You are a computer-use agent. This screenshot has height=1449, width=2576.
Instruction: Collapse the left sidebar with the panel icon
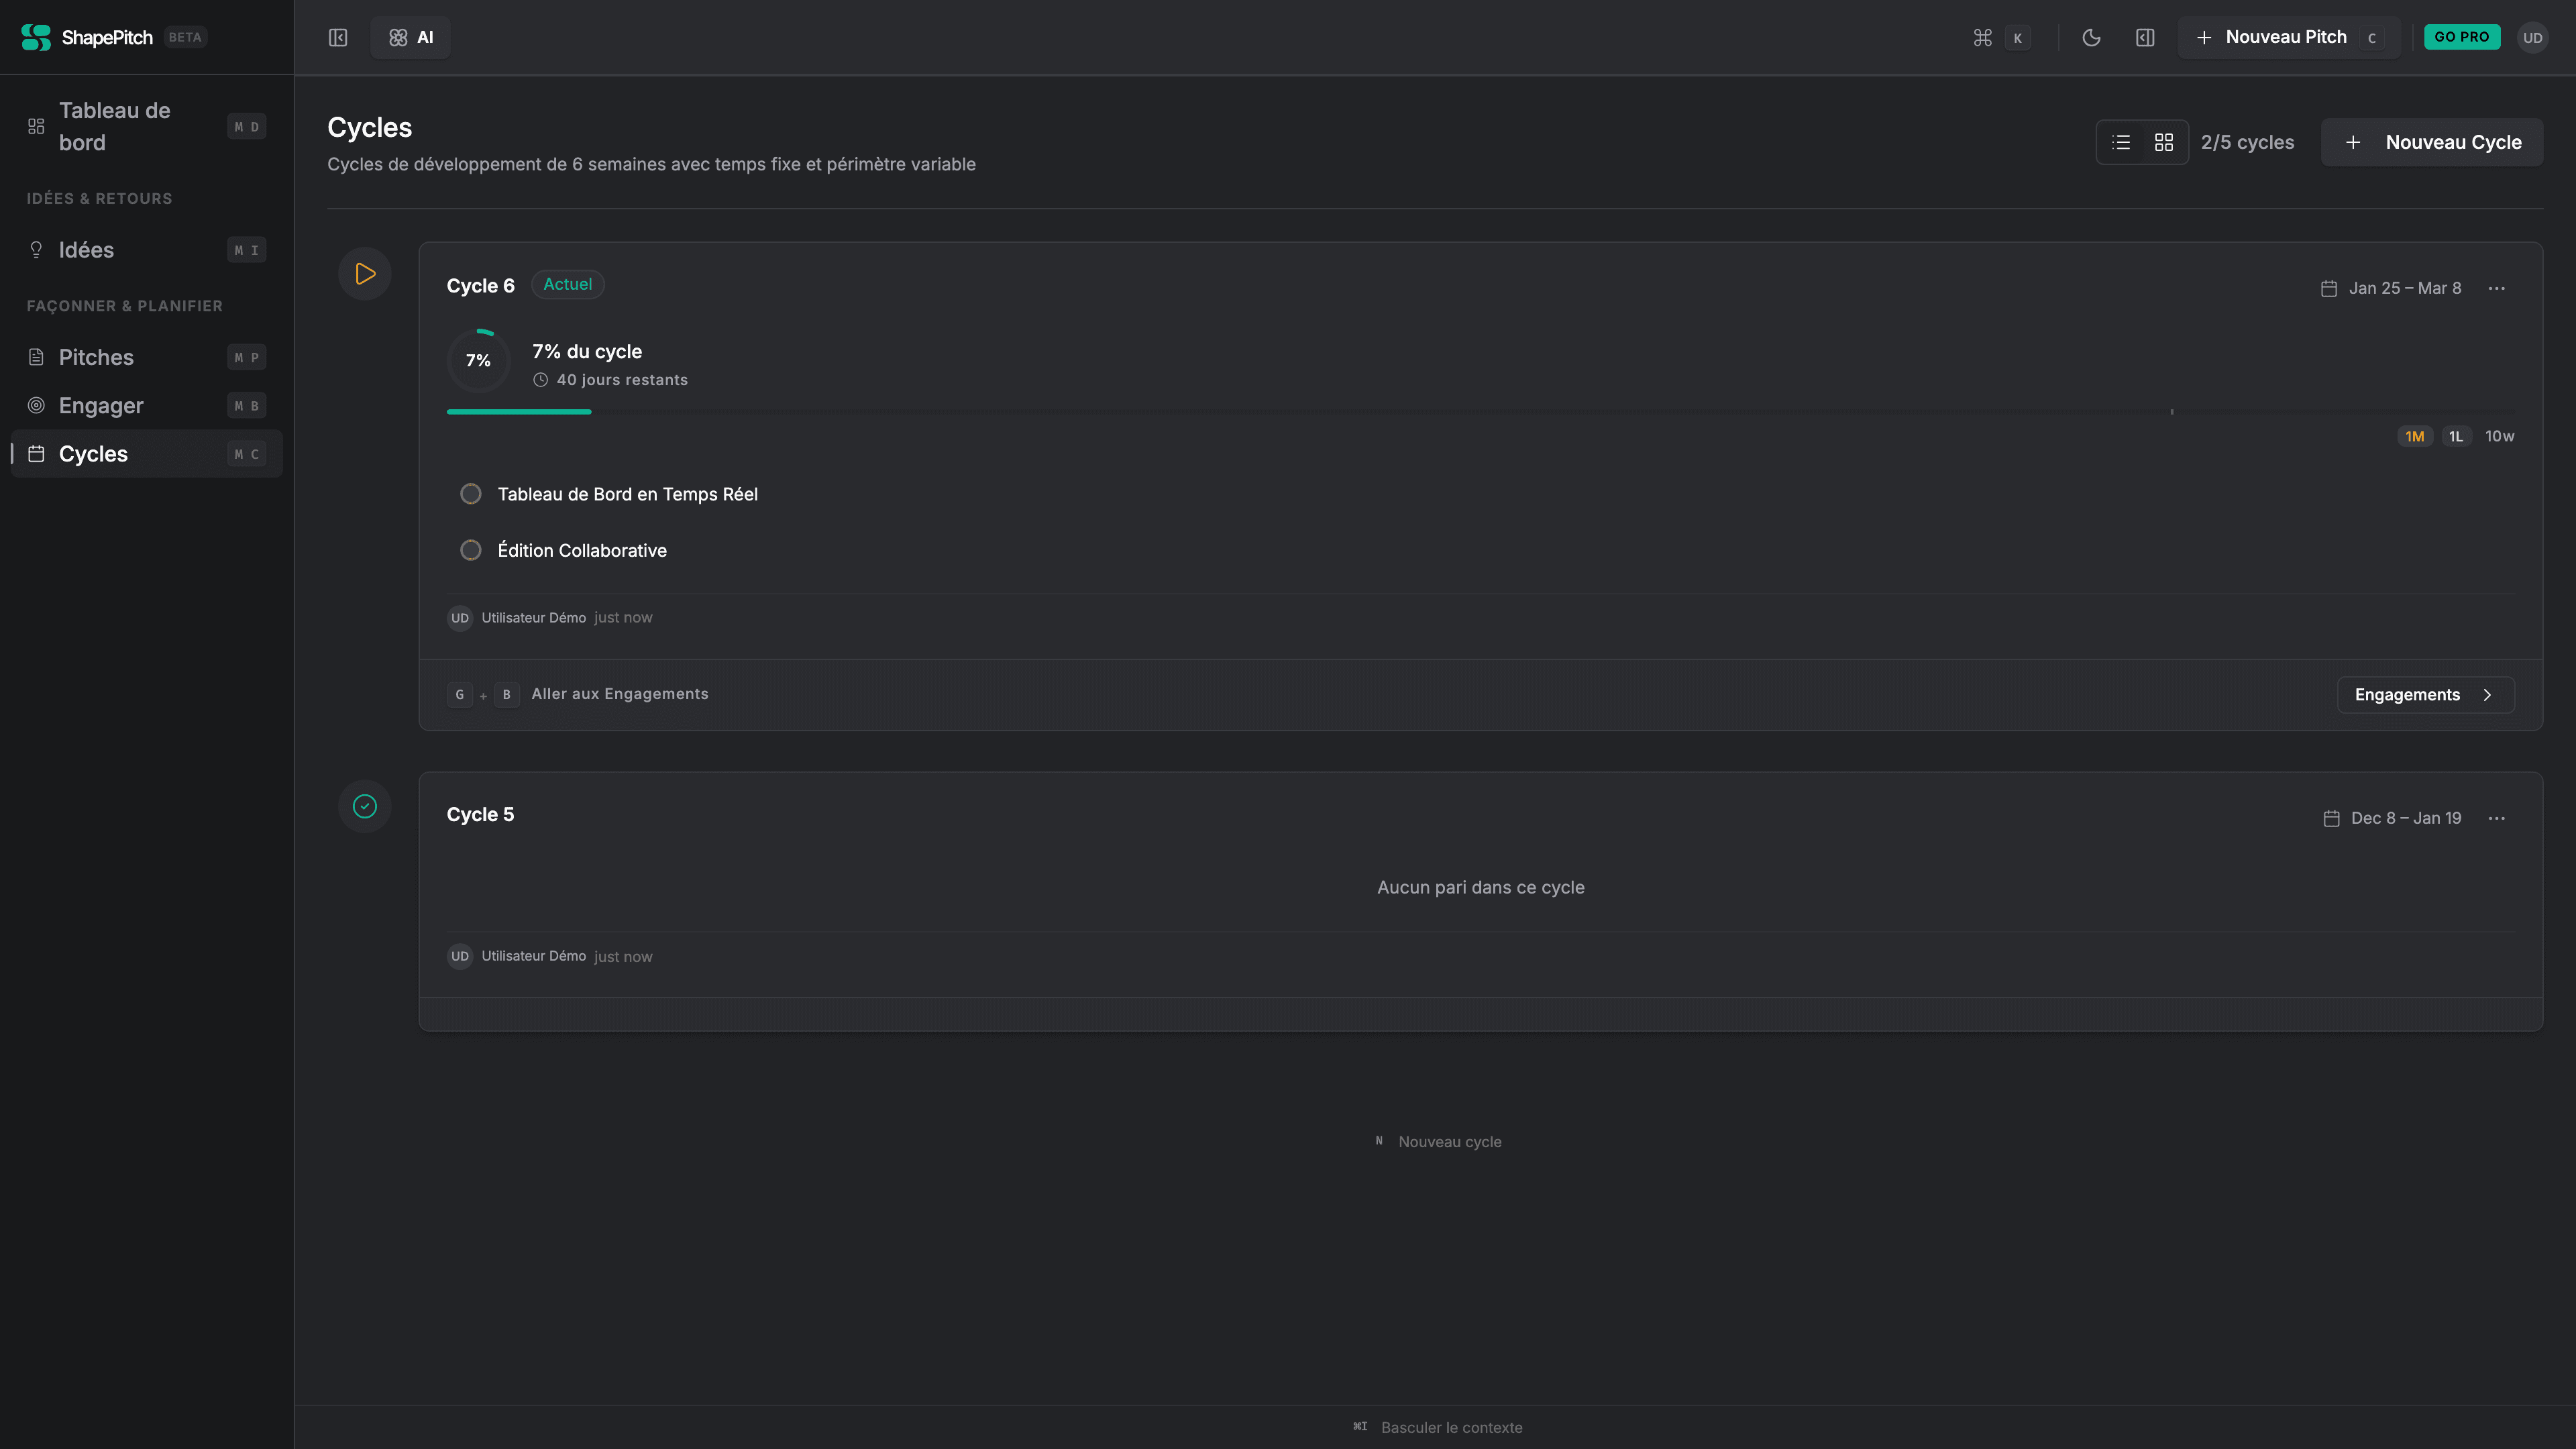(338, 37)
